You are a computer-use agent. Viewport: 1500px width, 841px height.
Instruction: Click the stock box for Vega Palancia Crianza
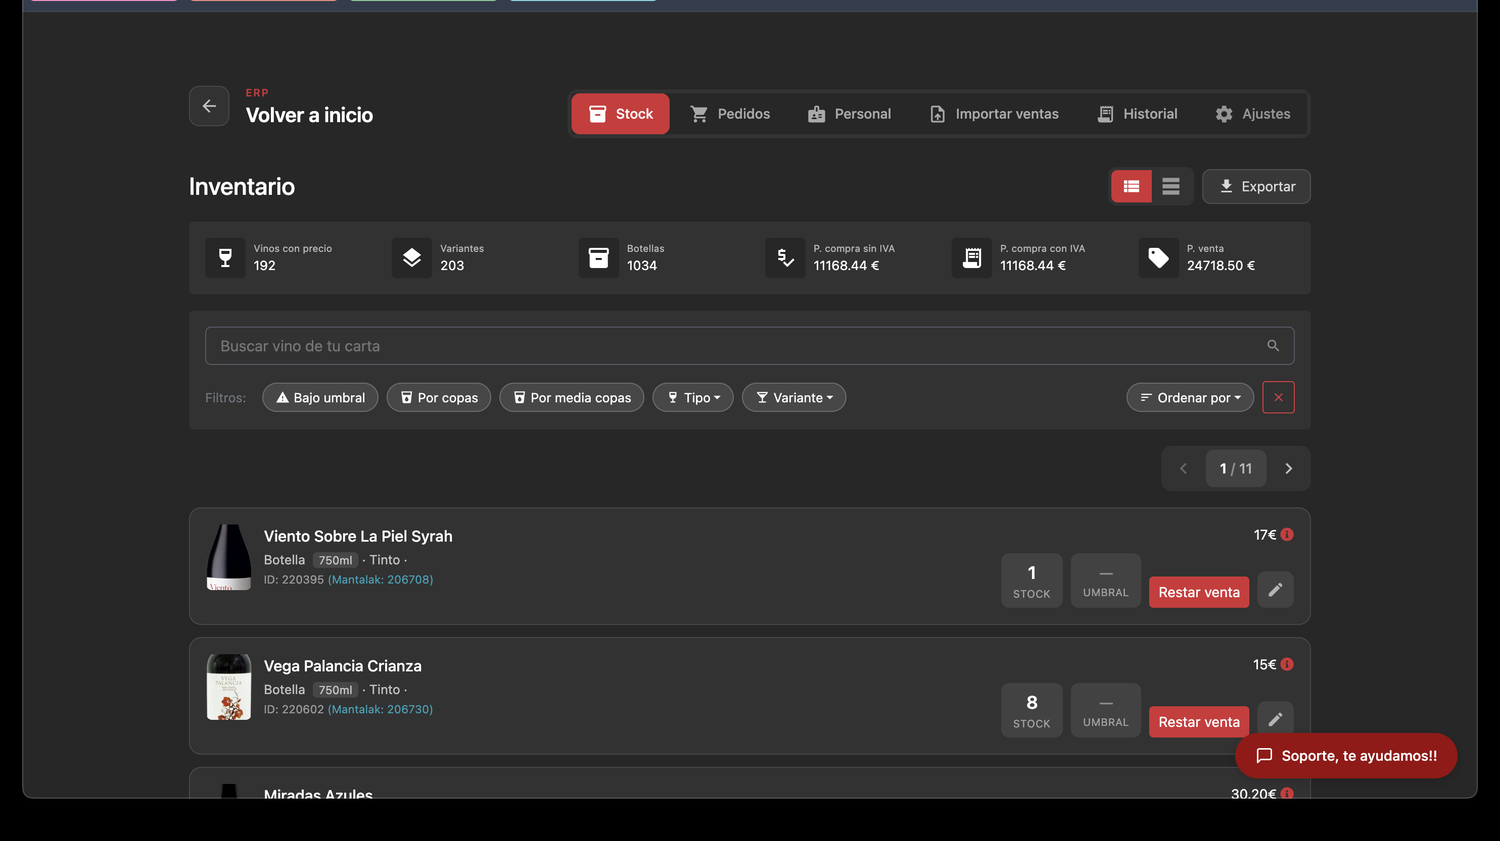pos(1032,710)
